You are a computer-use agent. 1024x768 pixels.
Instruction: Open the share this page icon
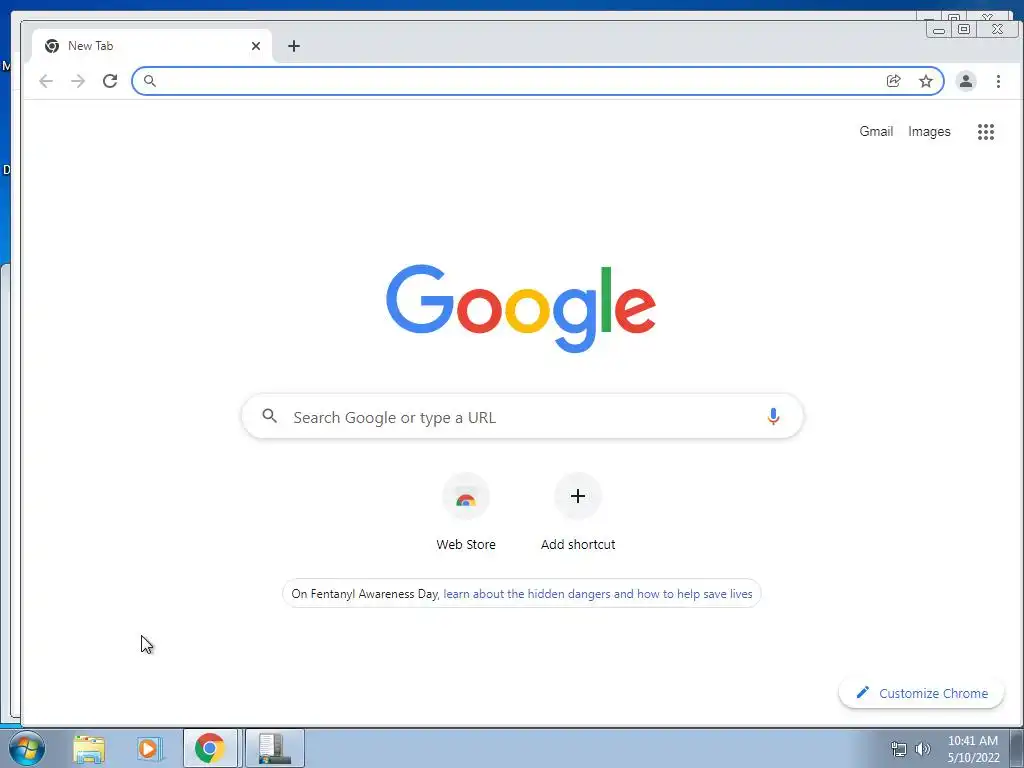(x=893, y=81)
